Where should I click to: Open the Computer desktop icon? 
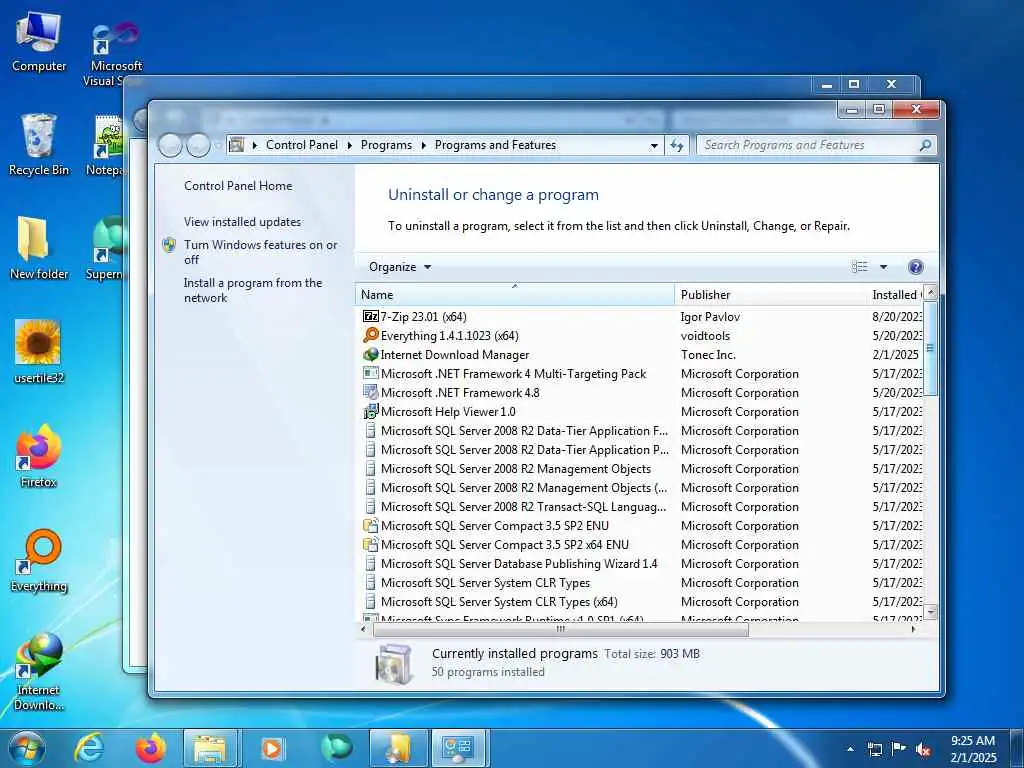click(39, 40)
